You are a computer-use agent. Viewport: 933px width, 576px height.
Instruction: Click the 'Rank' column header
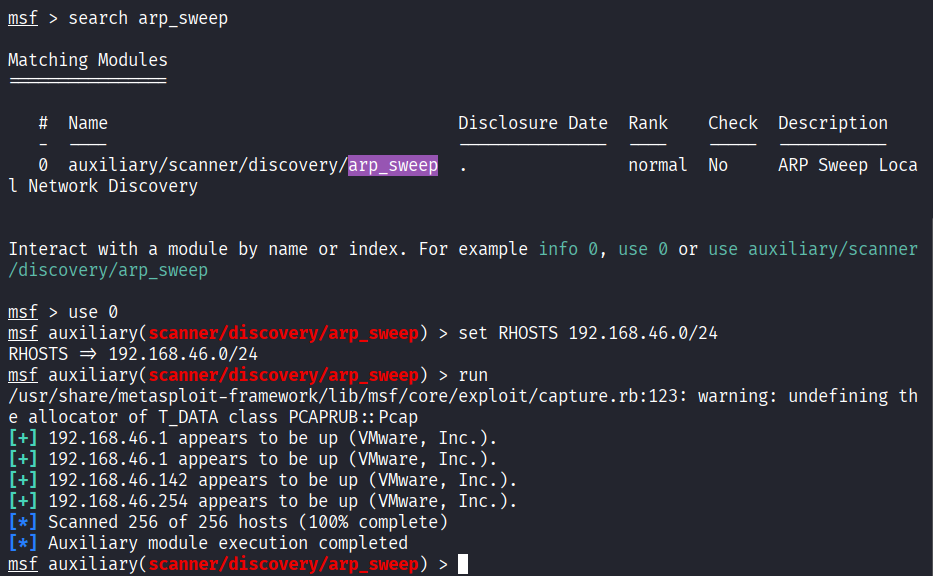pyautogui.click(x=648, y=122)
